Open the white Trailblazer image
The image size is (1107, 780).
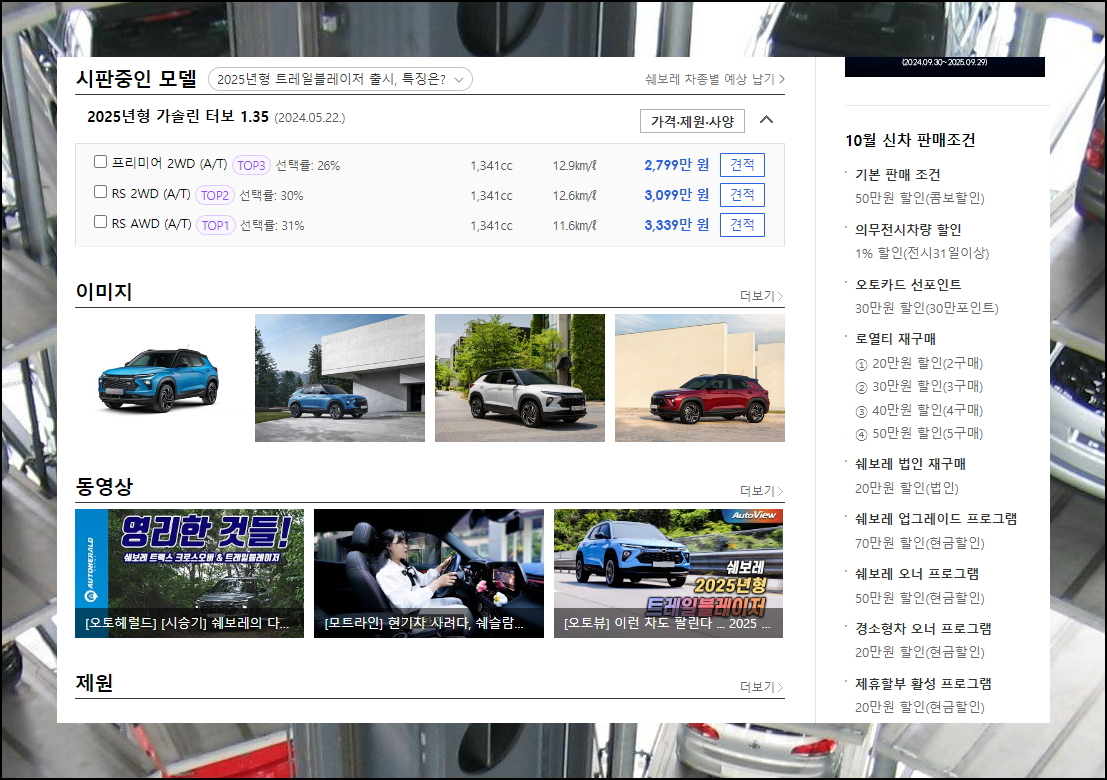coord(520,378)
